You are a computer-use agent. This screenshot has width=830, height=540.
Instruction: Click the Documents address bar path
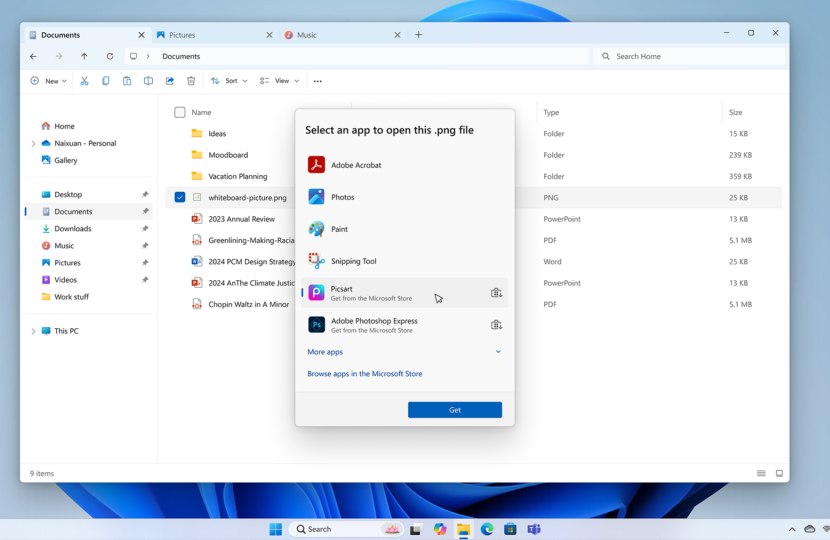point(181,56)
